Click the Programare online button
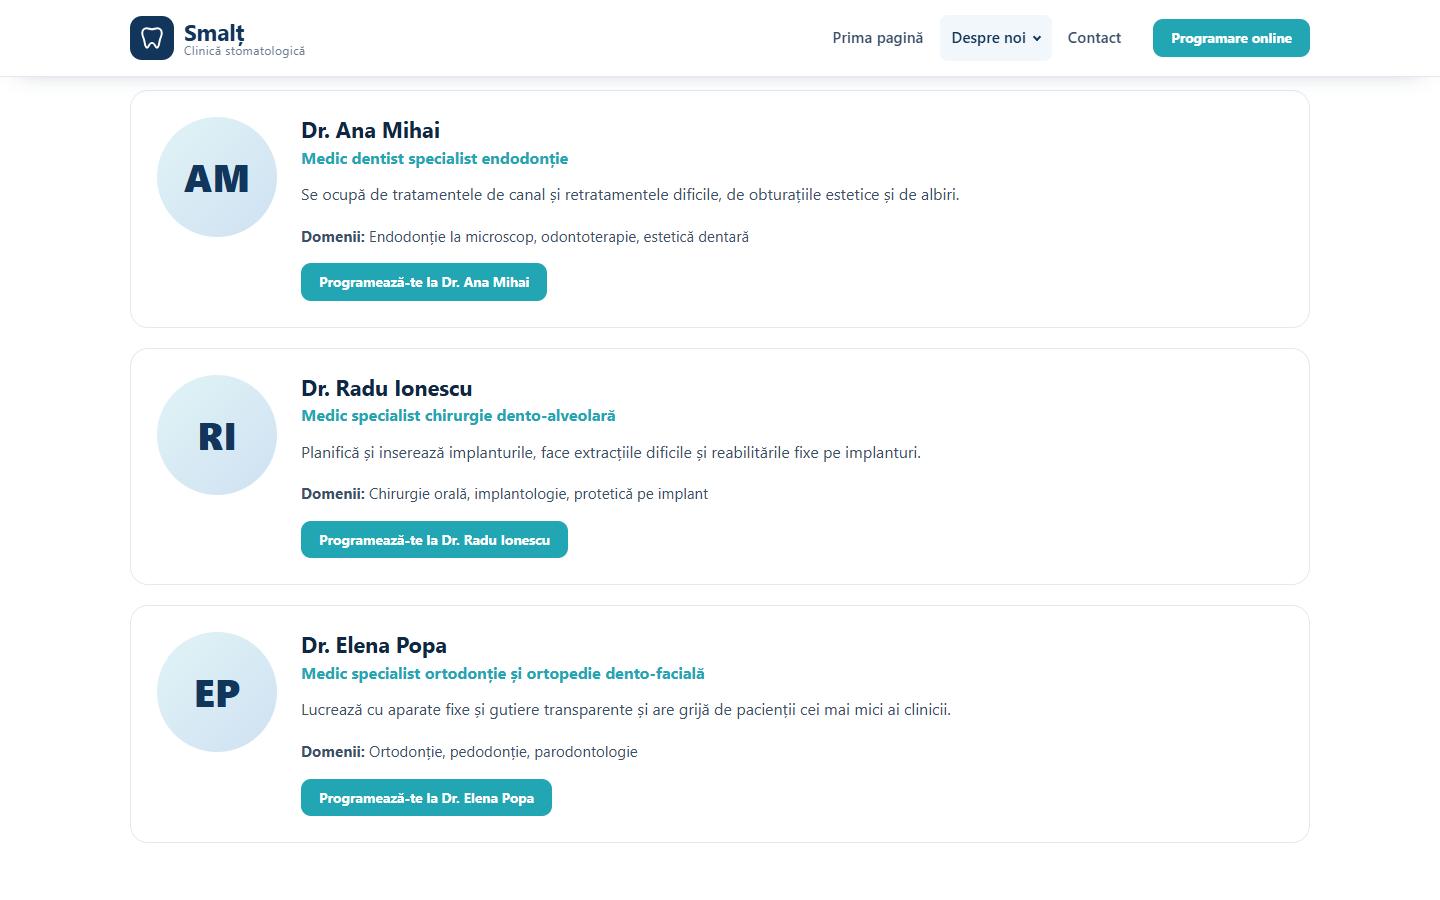The width and height of the screenshot is (1440, 900). (x=1231, y=38)
